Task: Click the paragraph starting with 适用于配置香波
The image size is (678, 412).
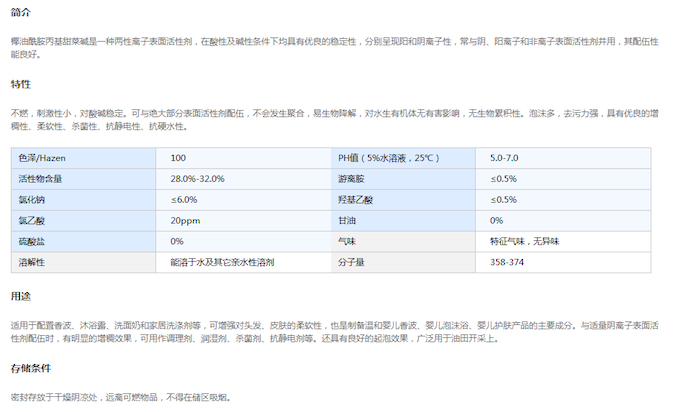Action: 334,332
